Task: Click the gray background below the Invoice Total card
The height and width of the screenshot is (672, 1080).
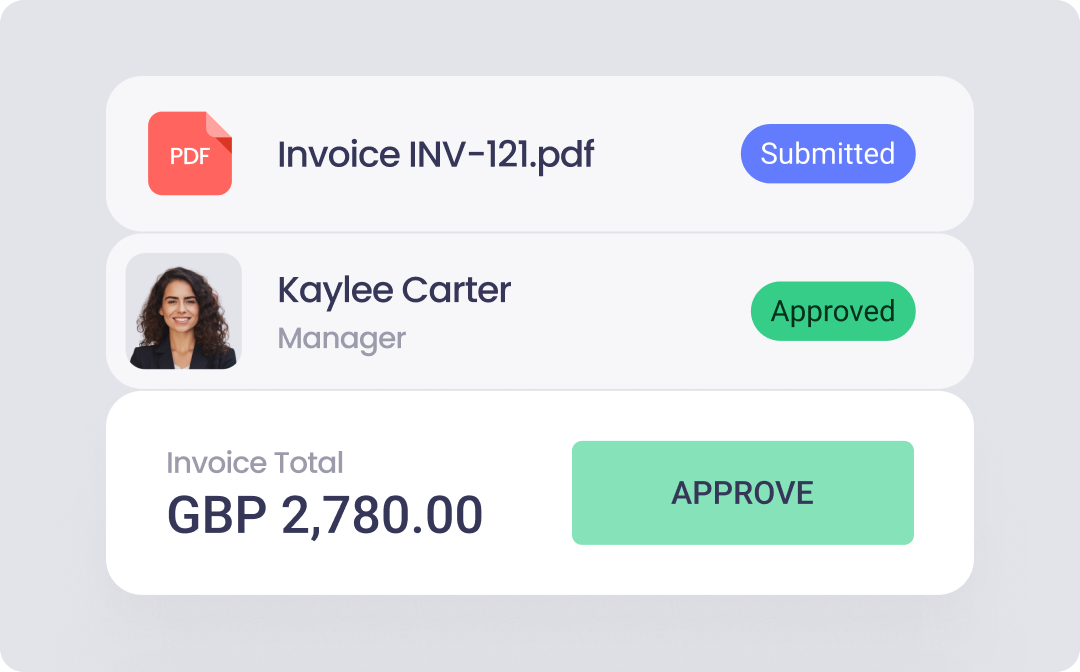Action: pyautogui.click(x=540, y=632)
